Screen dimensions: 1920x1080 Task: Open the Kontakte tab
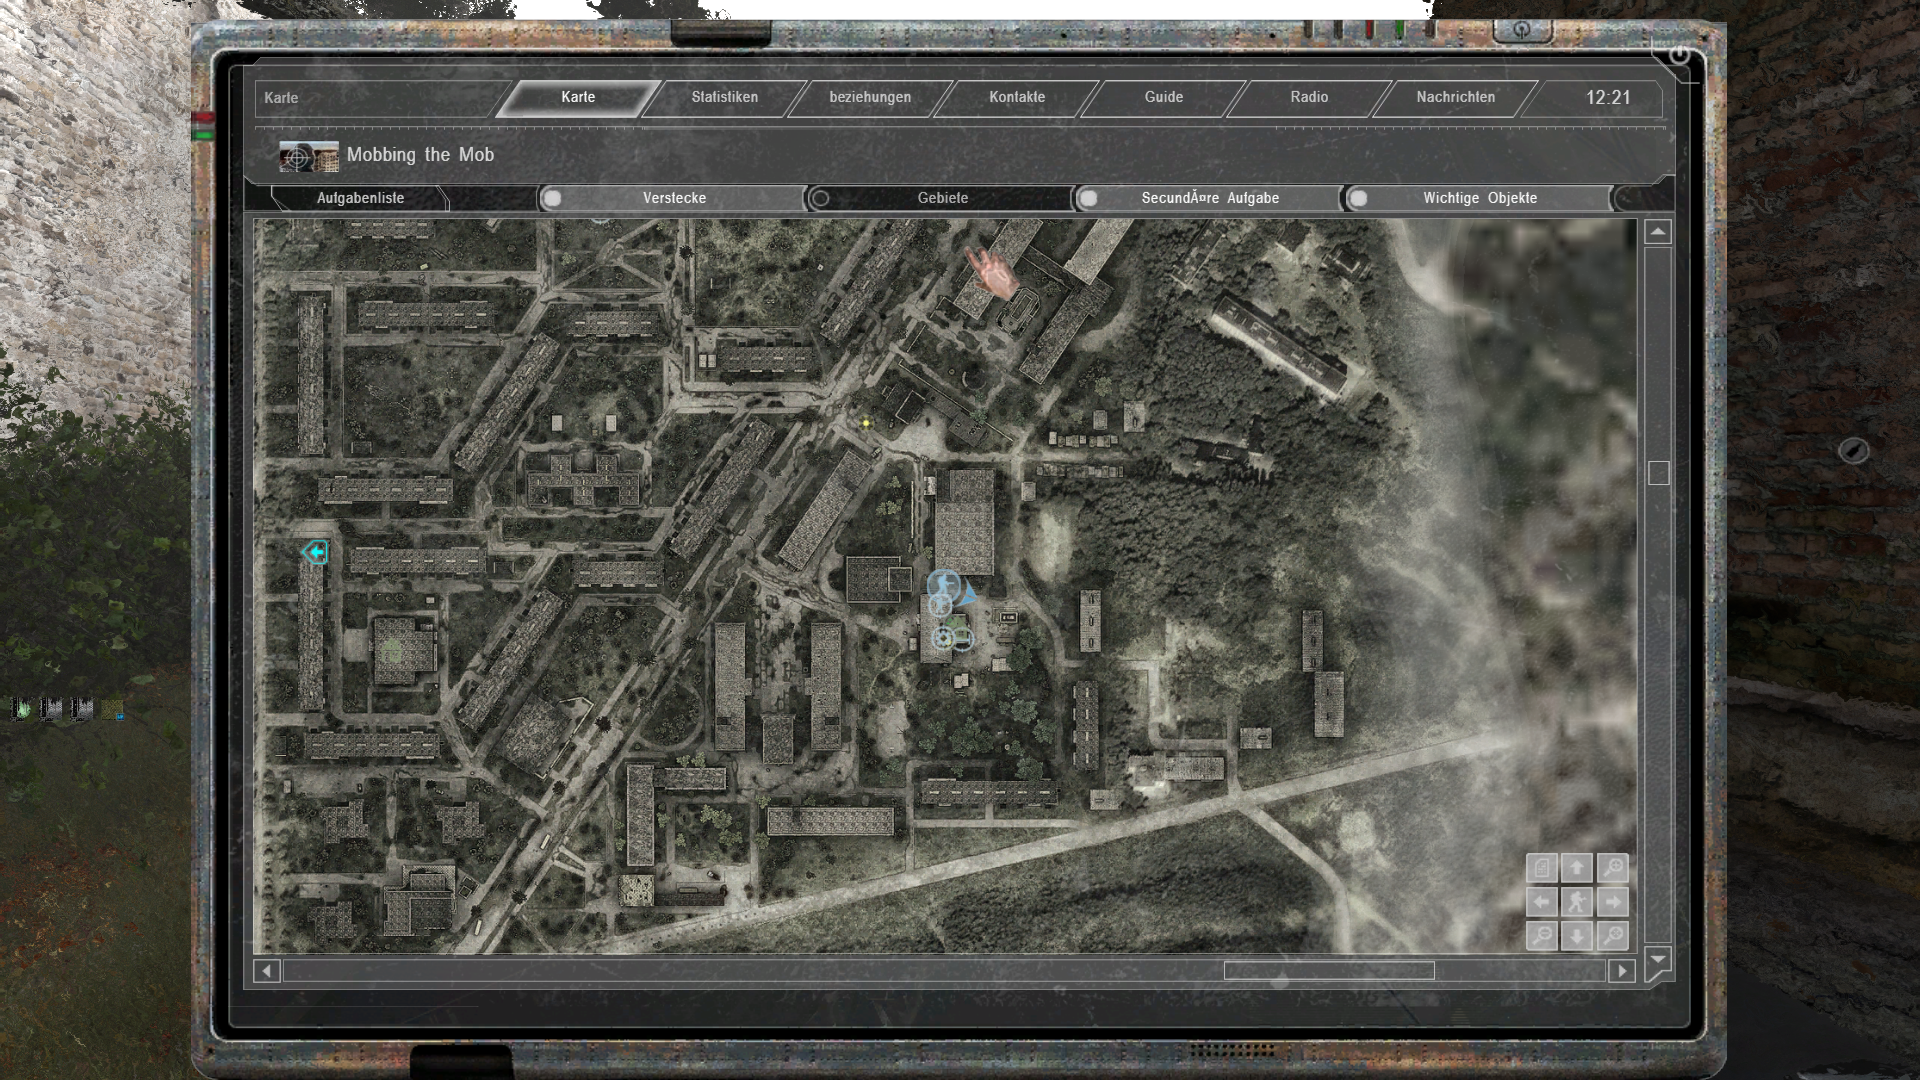(x=1016, y=98)
